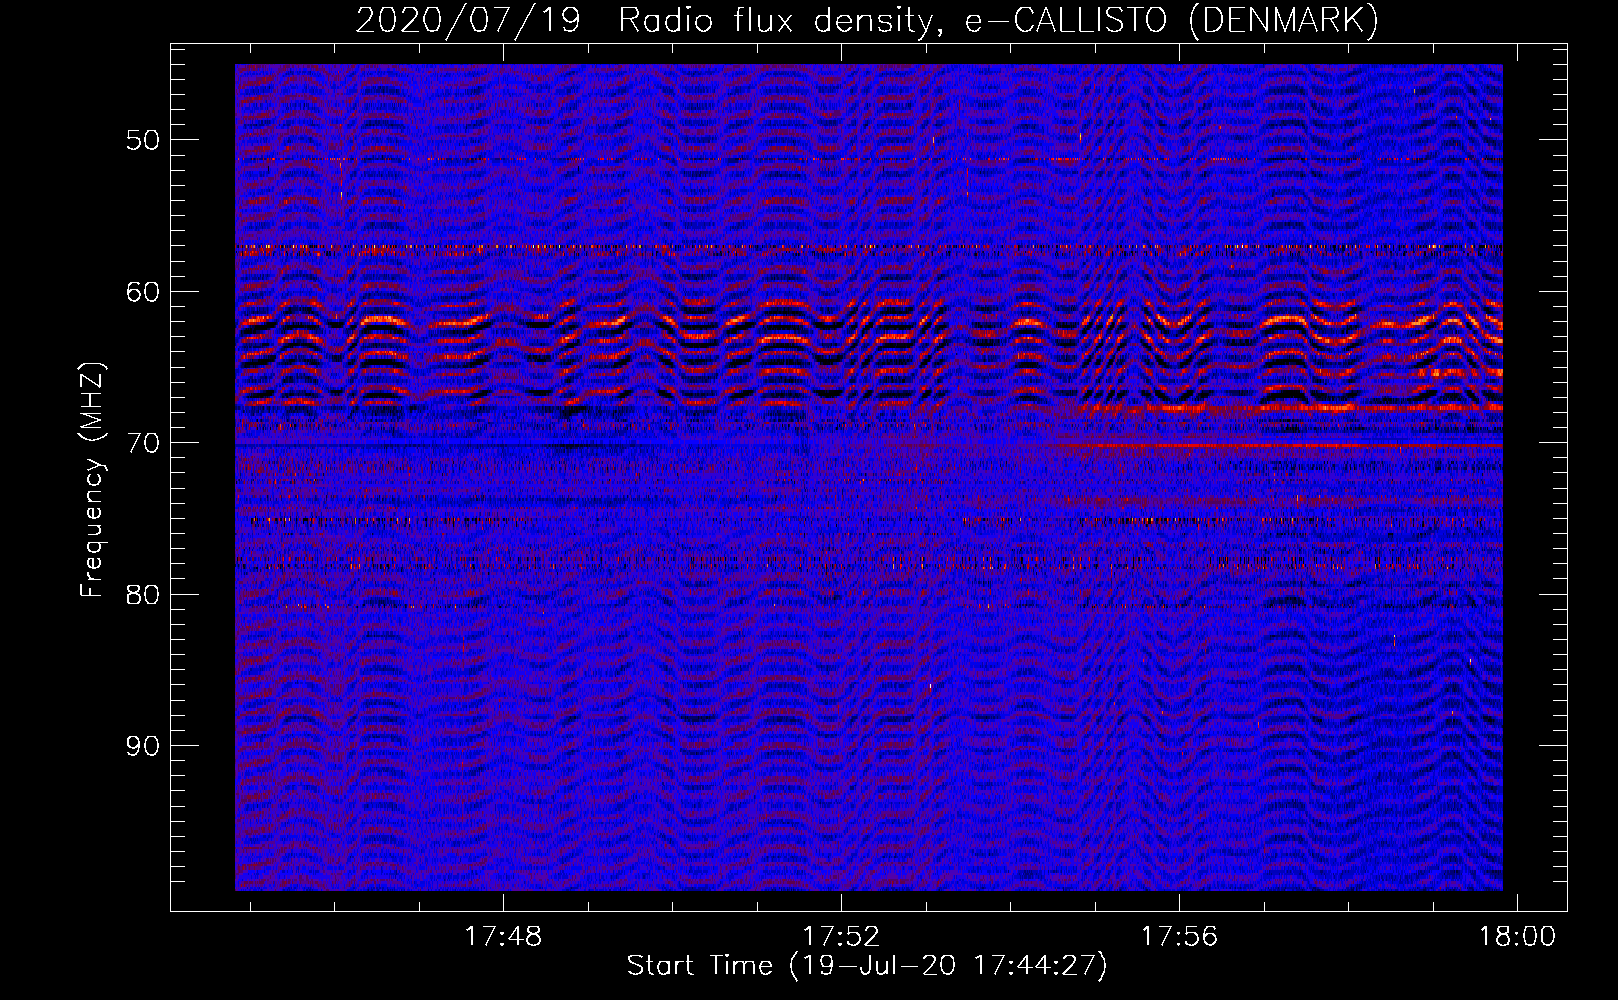Click the 17:52 time tick label

842,937
